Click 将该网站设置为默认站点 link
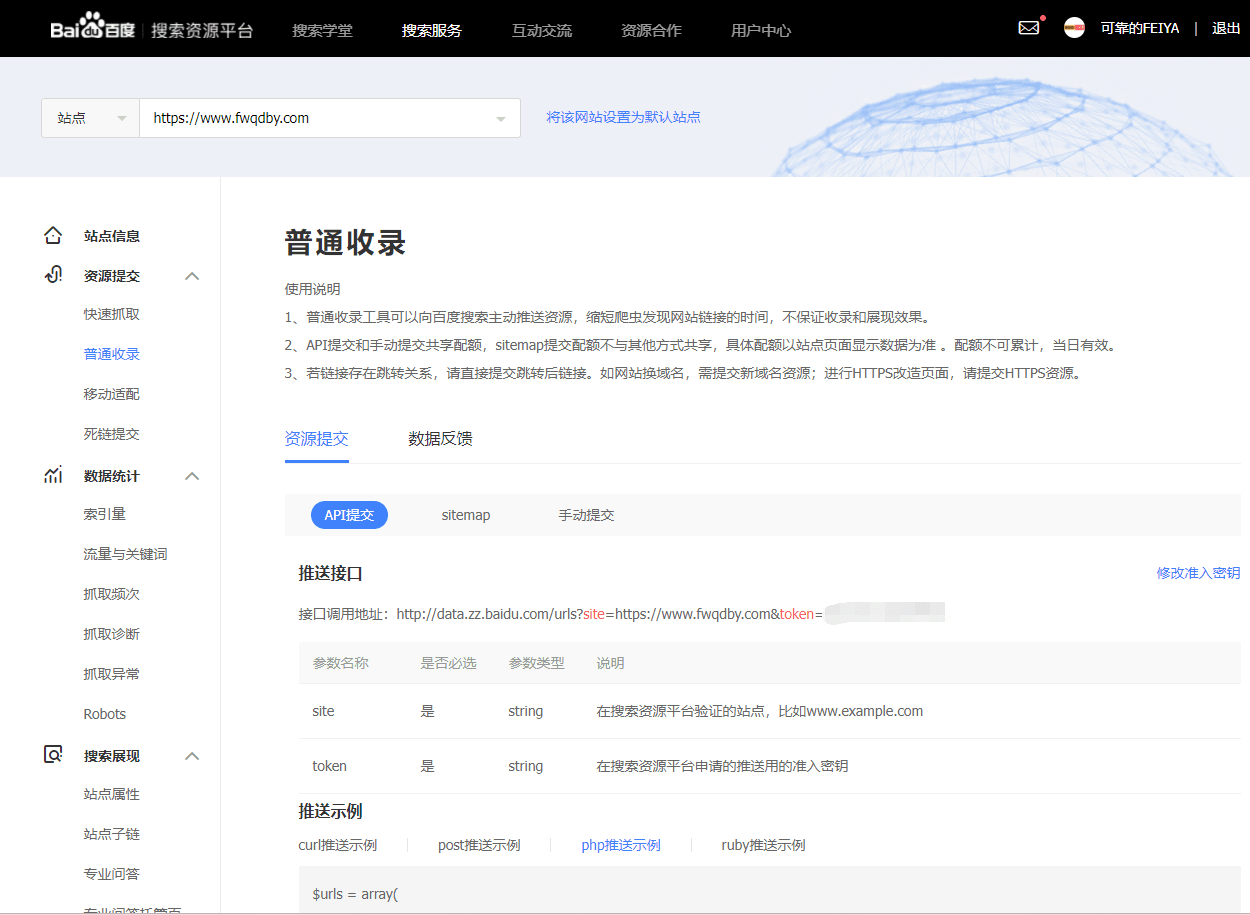 point(624,117)
